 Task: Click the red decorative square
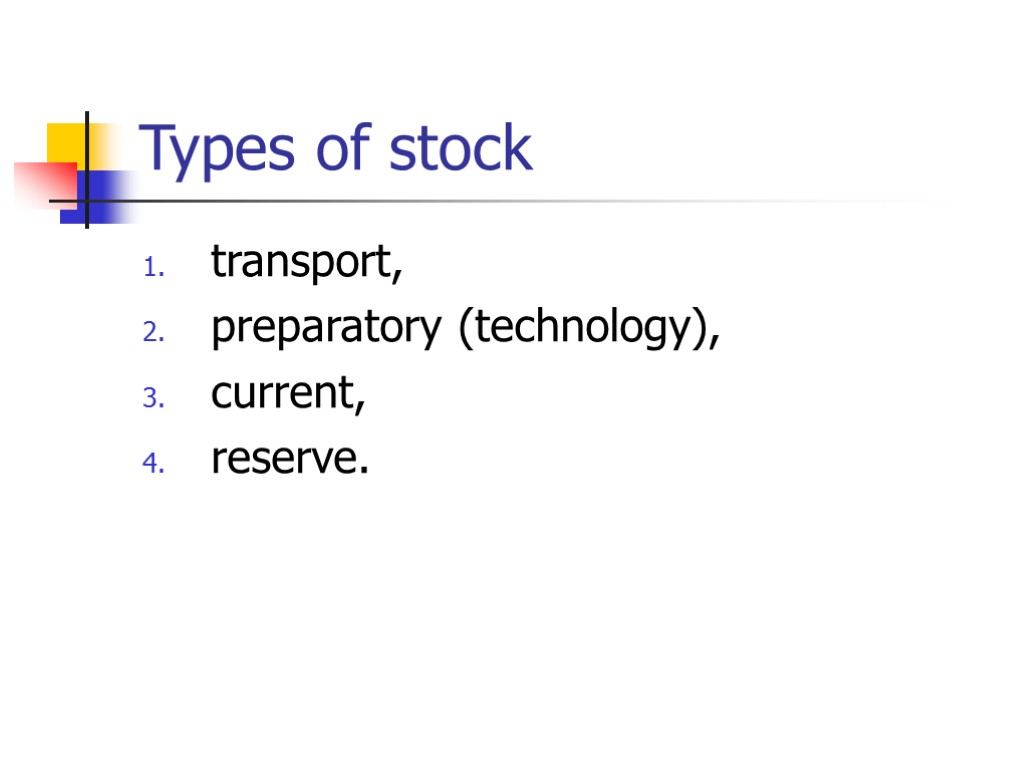(x=38, y=185)
